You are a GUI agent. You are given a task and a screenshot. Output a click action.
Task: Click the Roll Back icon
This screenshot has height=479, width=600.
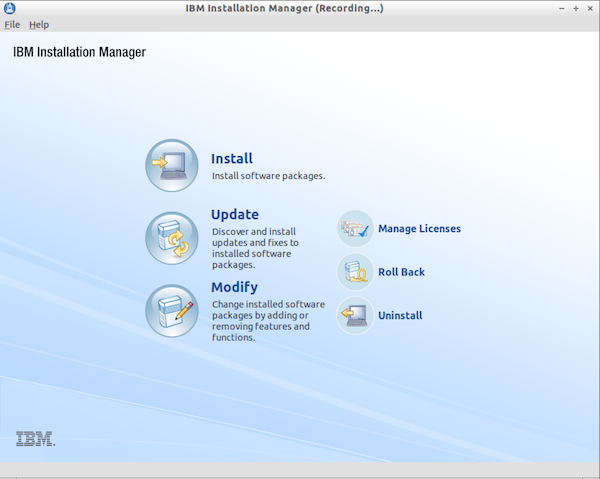355,272
